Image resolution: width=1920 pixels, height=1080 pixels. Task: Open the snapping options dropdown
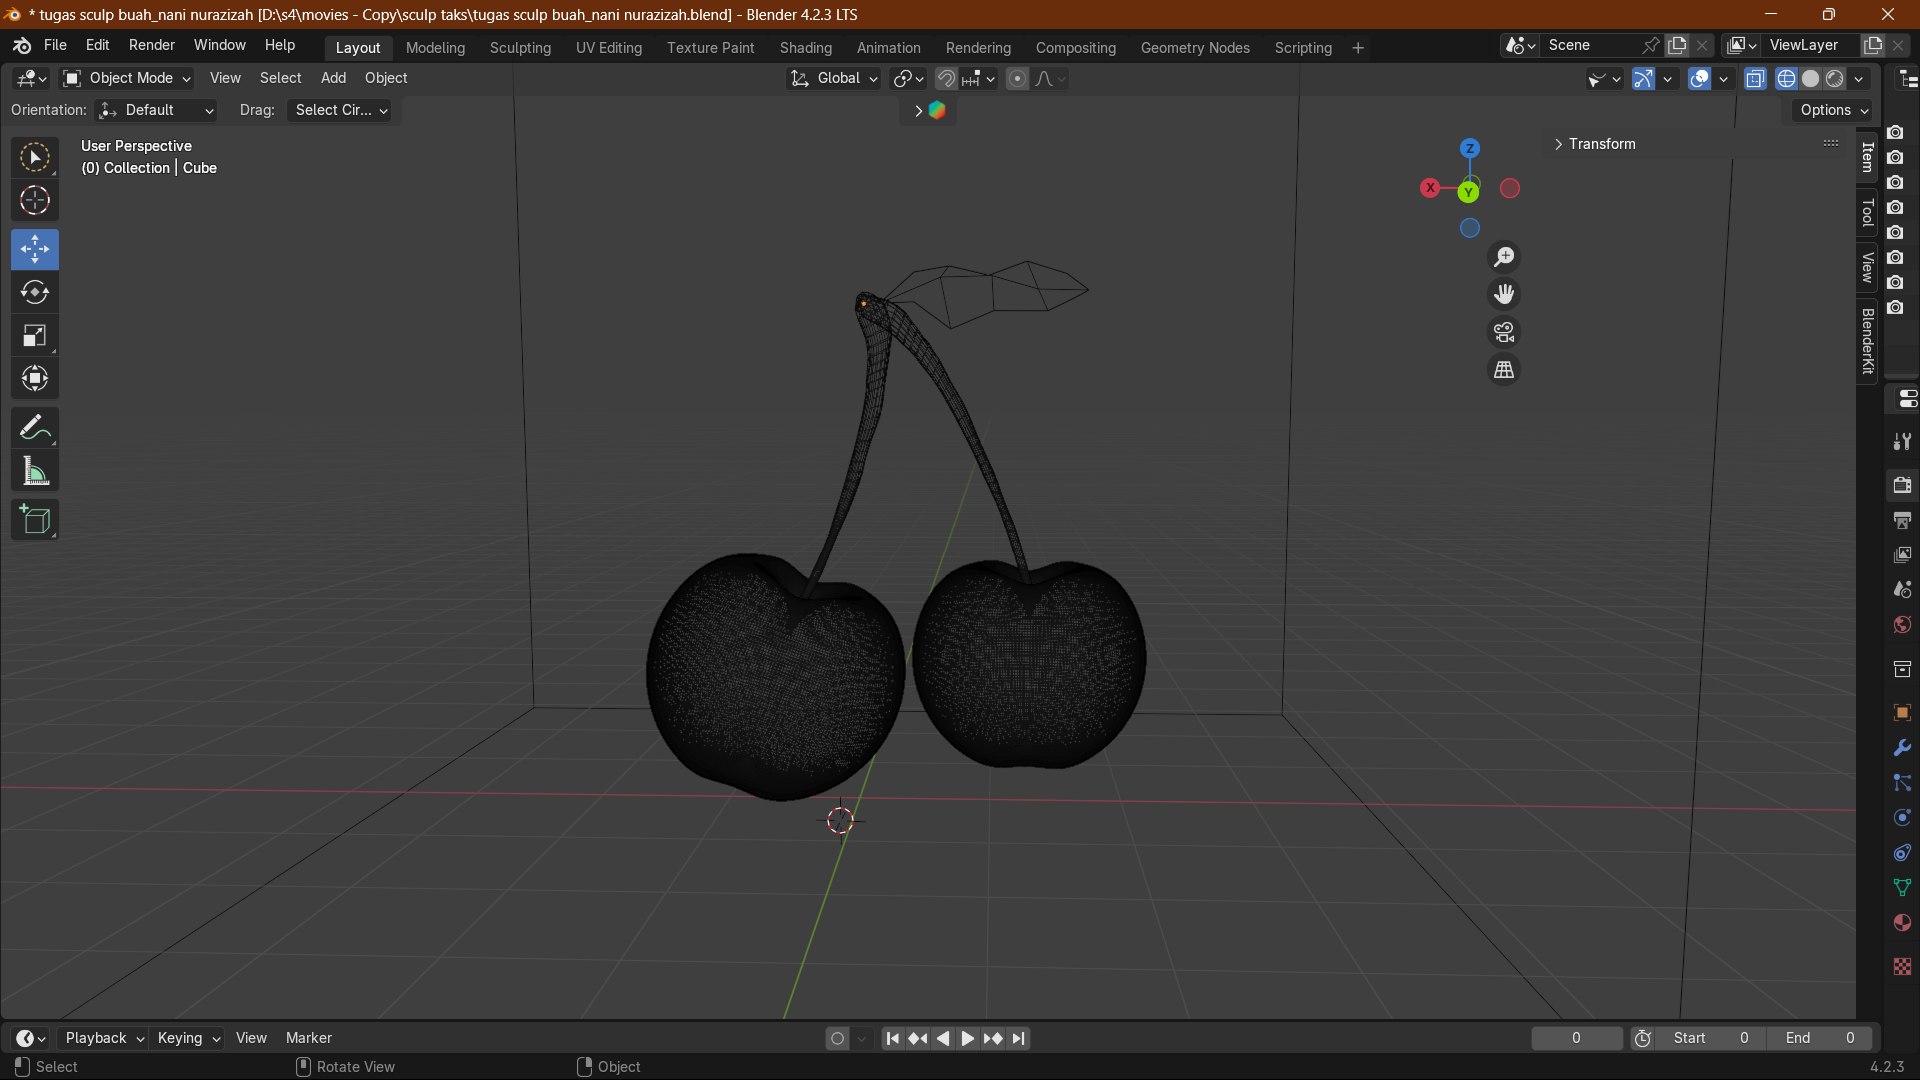(979, 78)
